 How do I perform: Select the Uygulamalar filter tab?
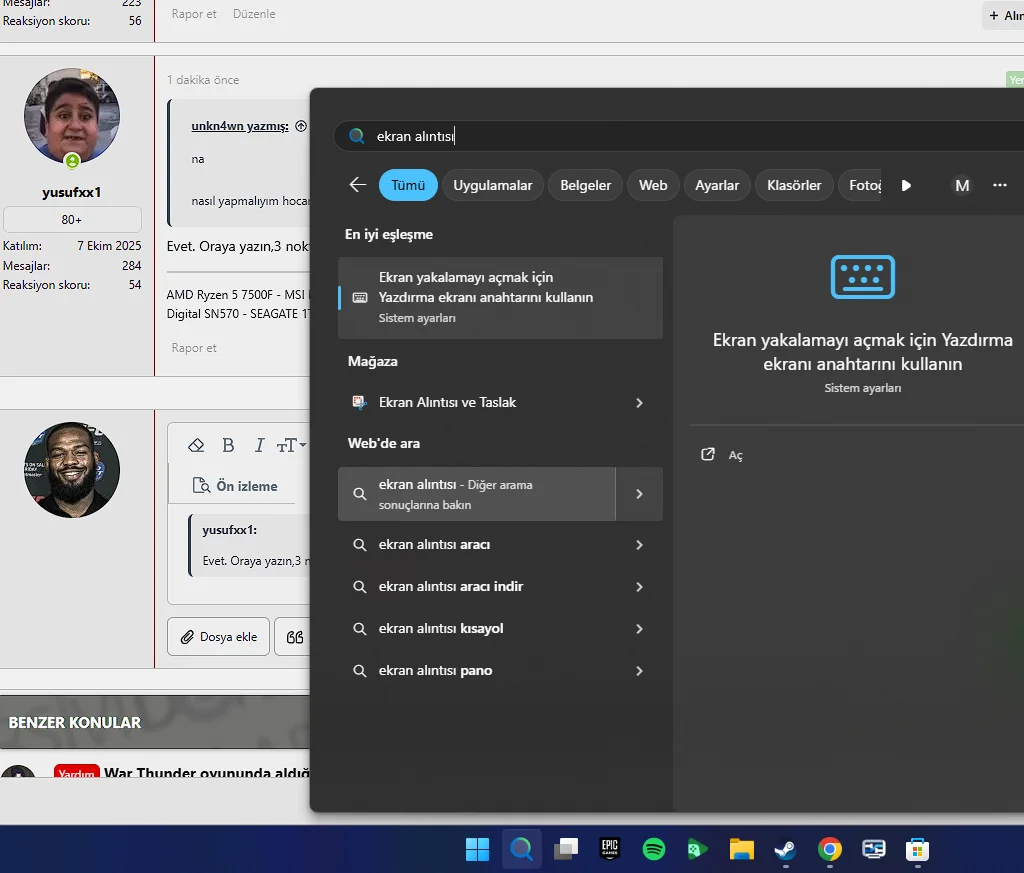[x=493, y=185]
